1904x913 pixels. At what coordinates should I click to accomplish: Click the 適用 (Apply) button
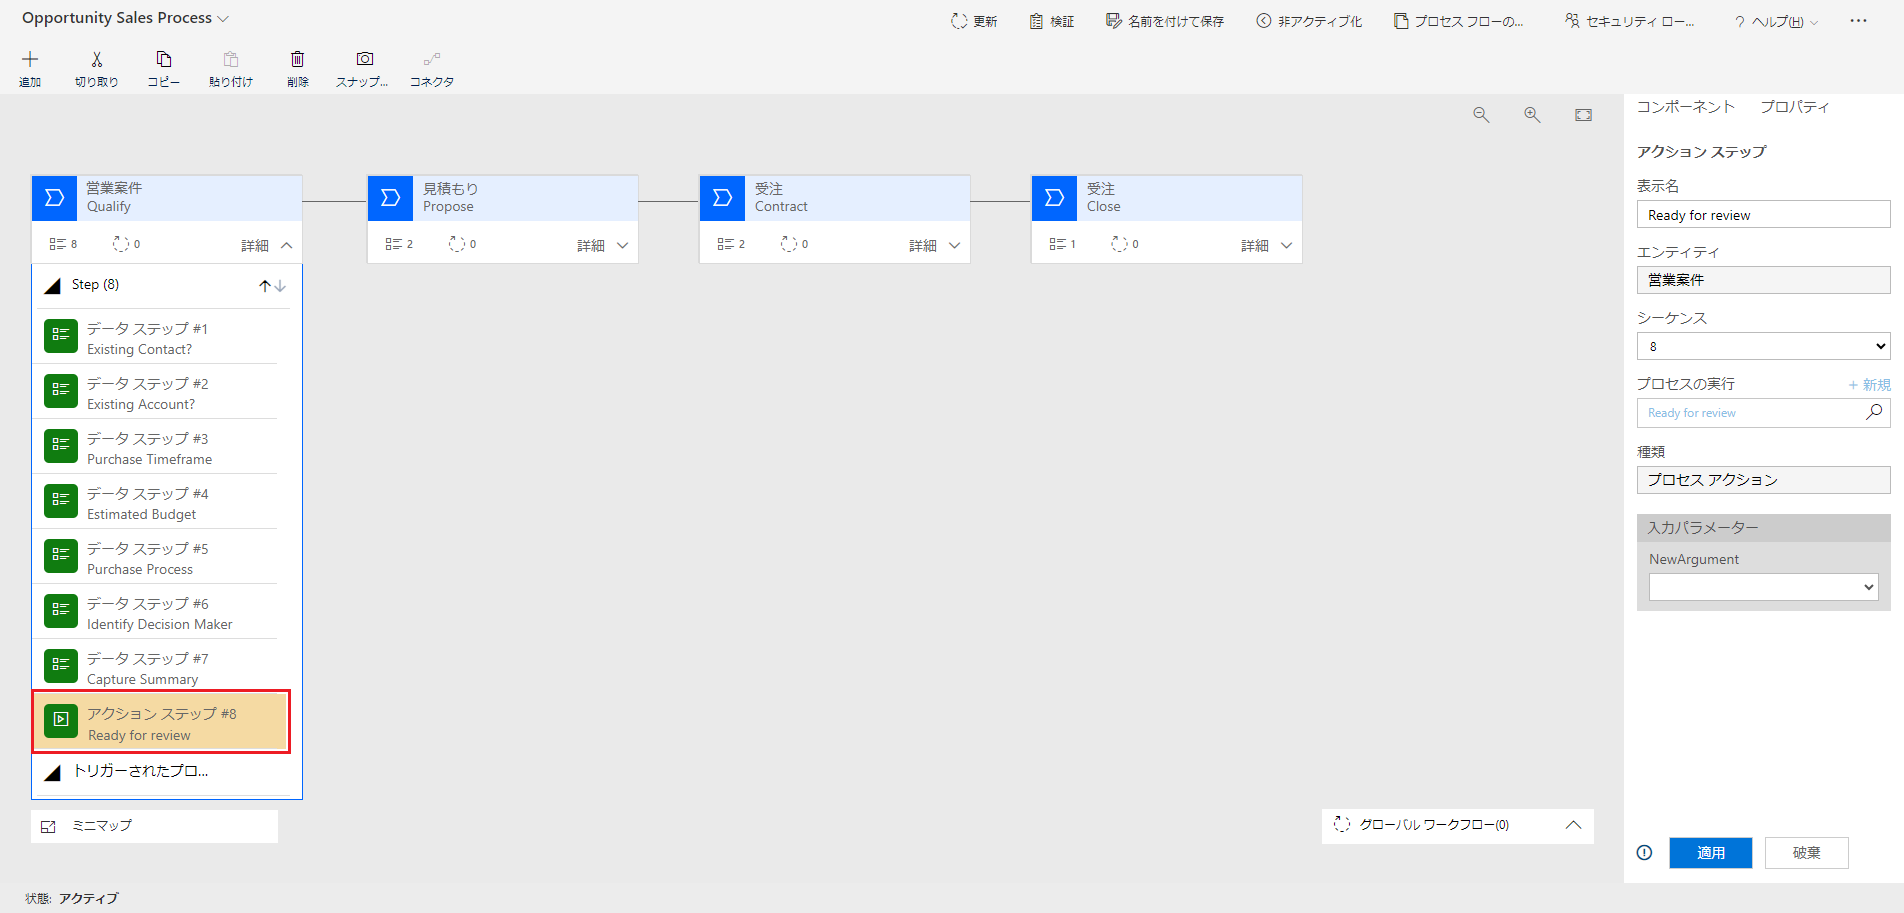click(1710, 853)
